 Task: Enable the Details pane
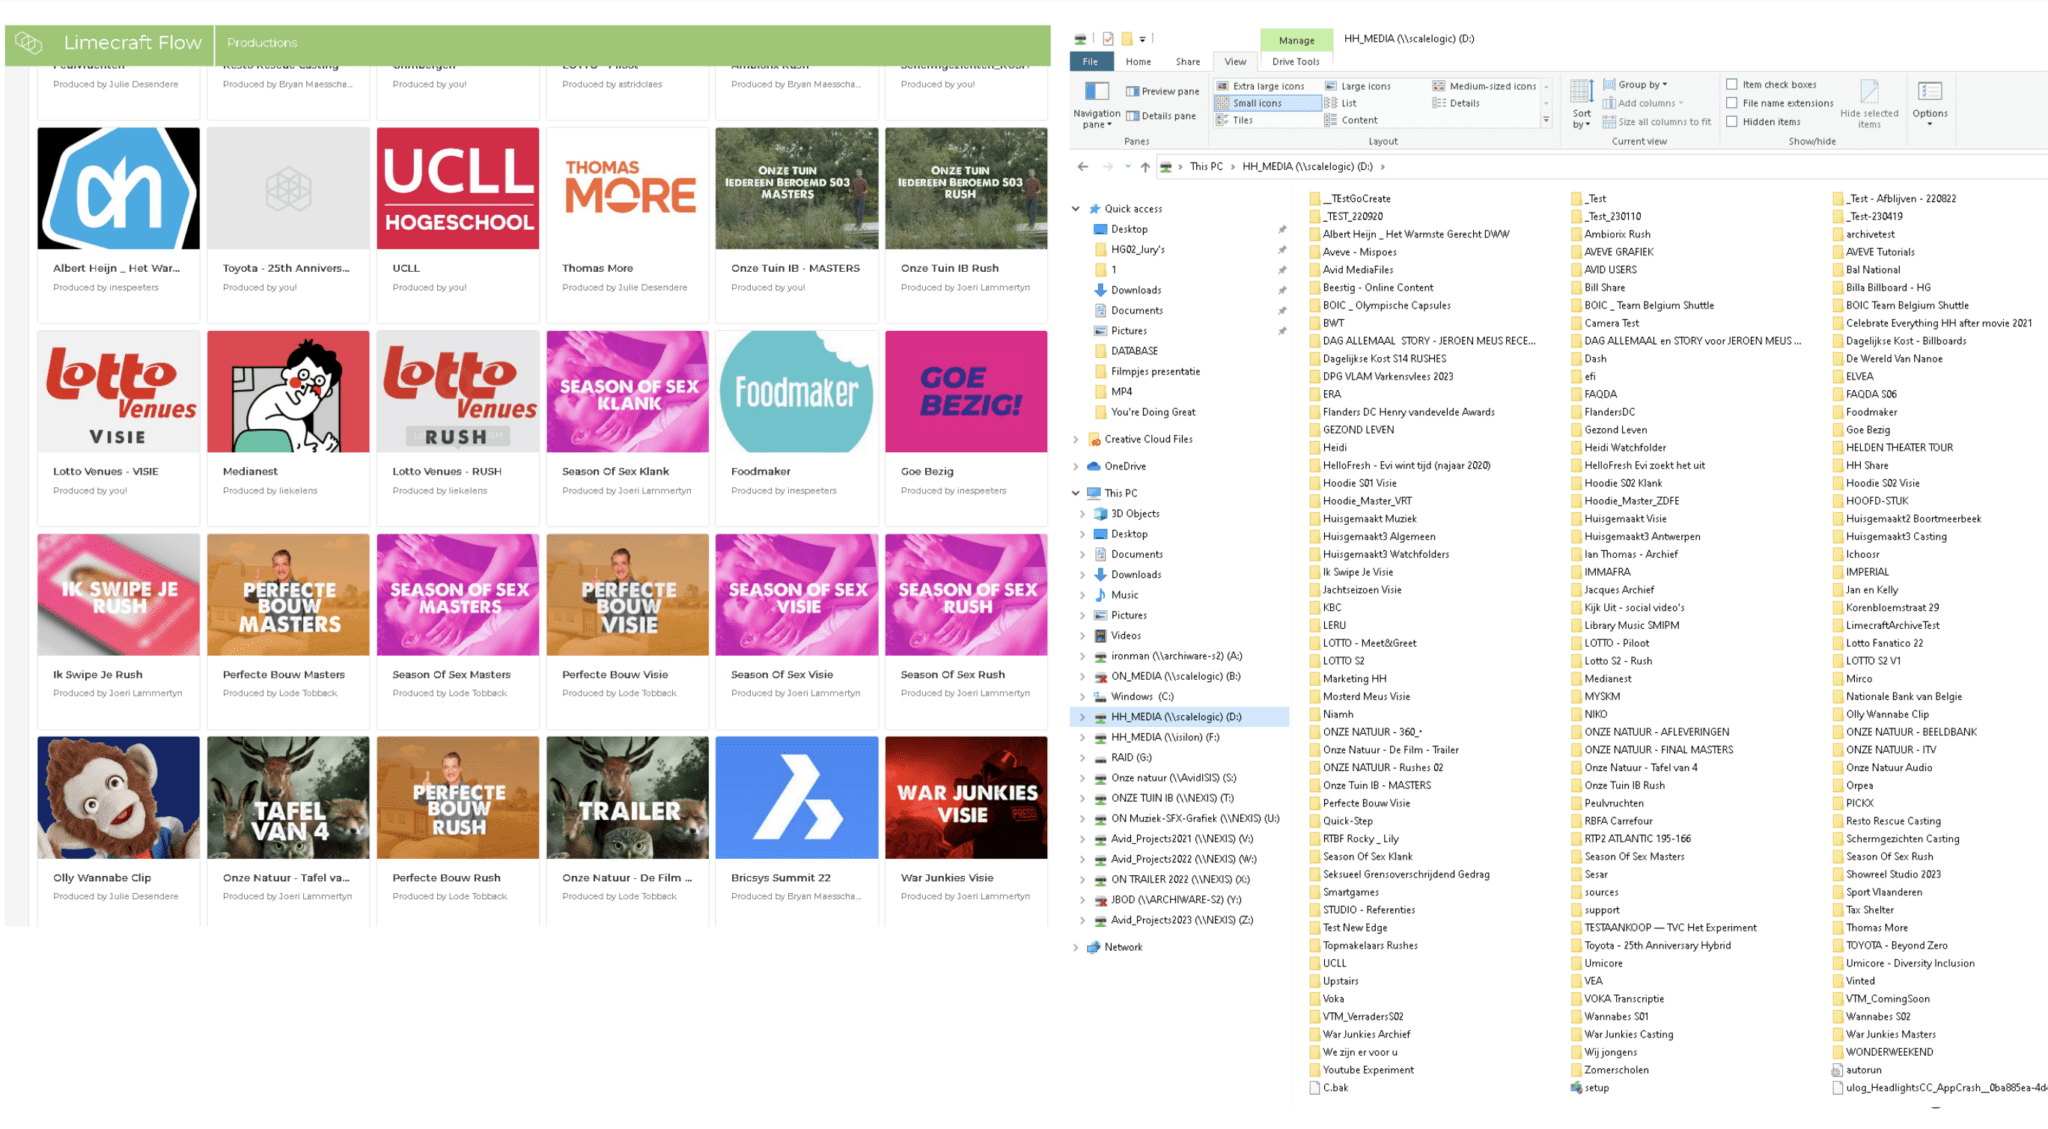1163,113
